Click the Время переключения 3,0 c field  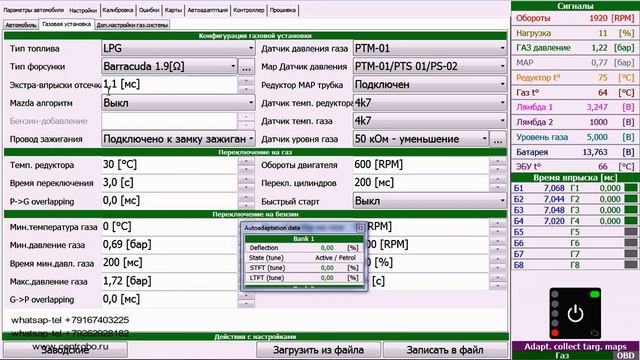pyautogui.click(x=169, y=182)
